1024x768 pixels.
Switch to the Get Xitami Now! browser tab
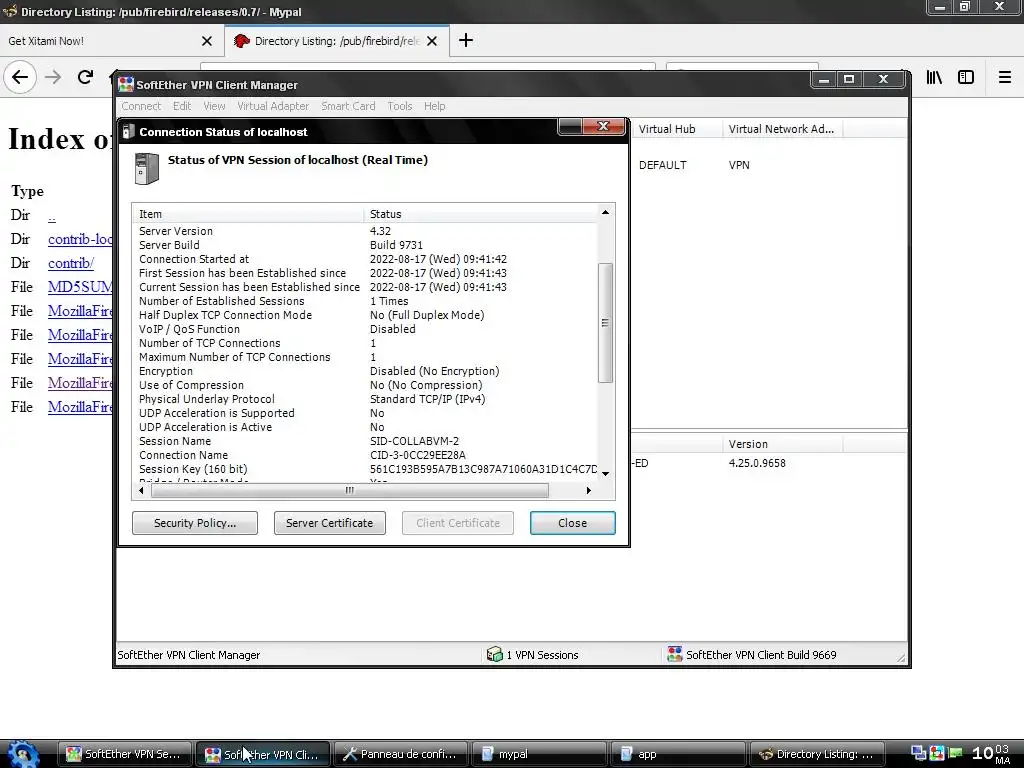pos(111,41)
